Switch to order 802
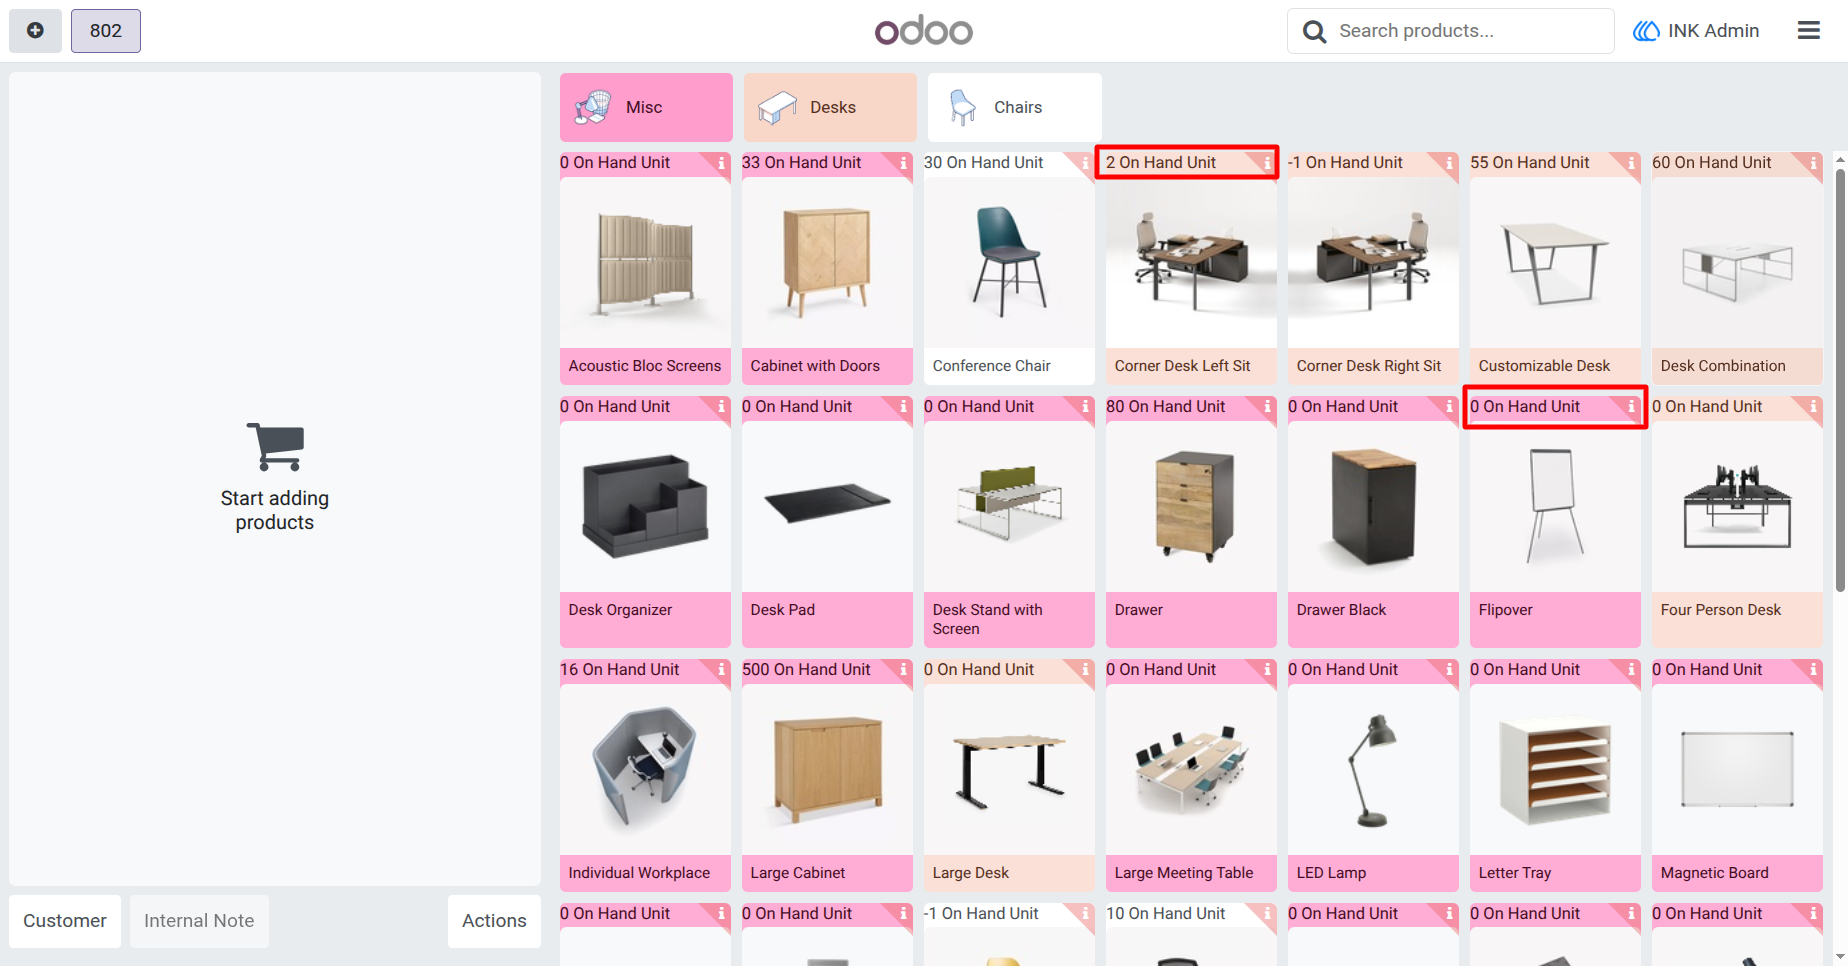 click(106, 31)
